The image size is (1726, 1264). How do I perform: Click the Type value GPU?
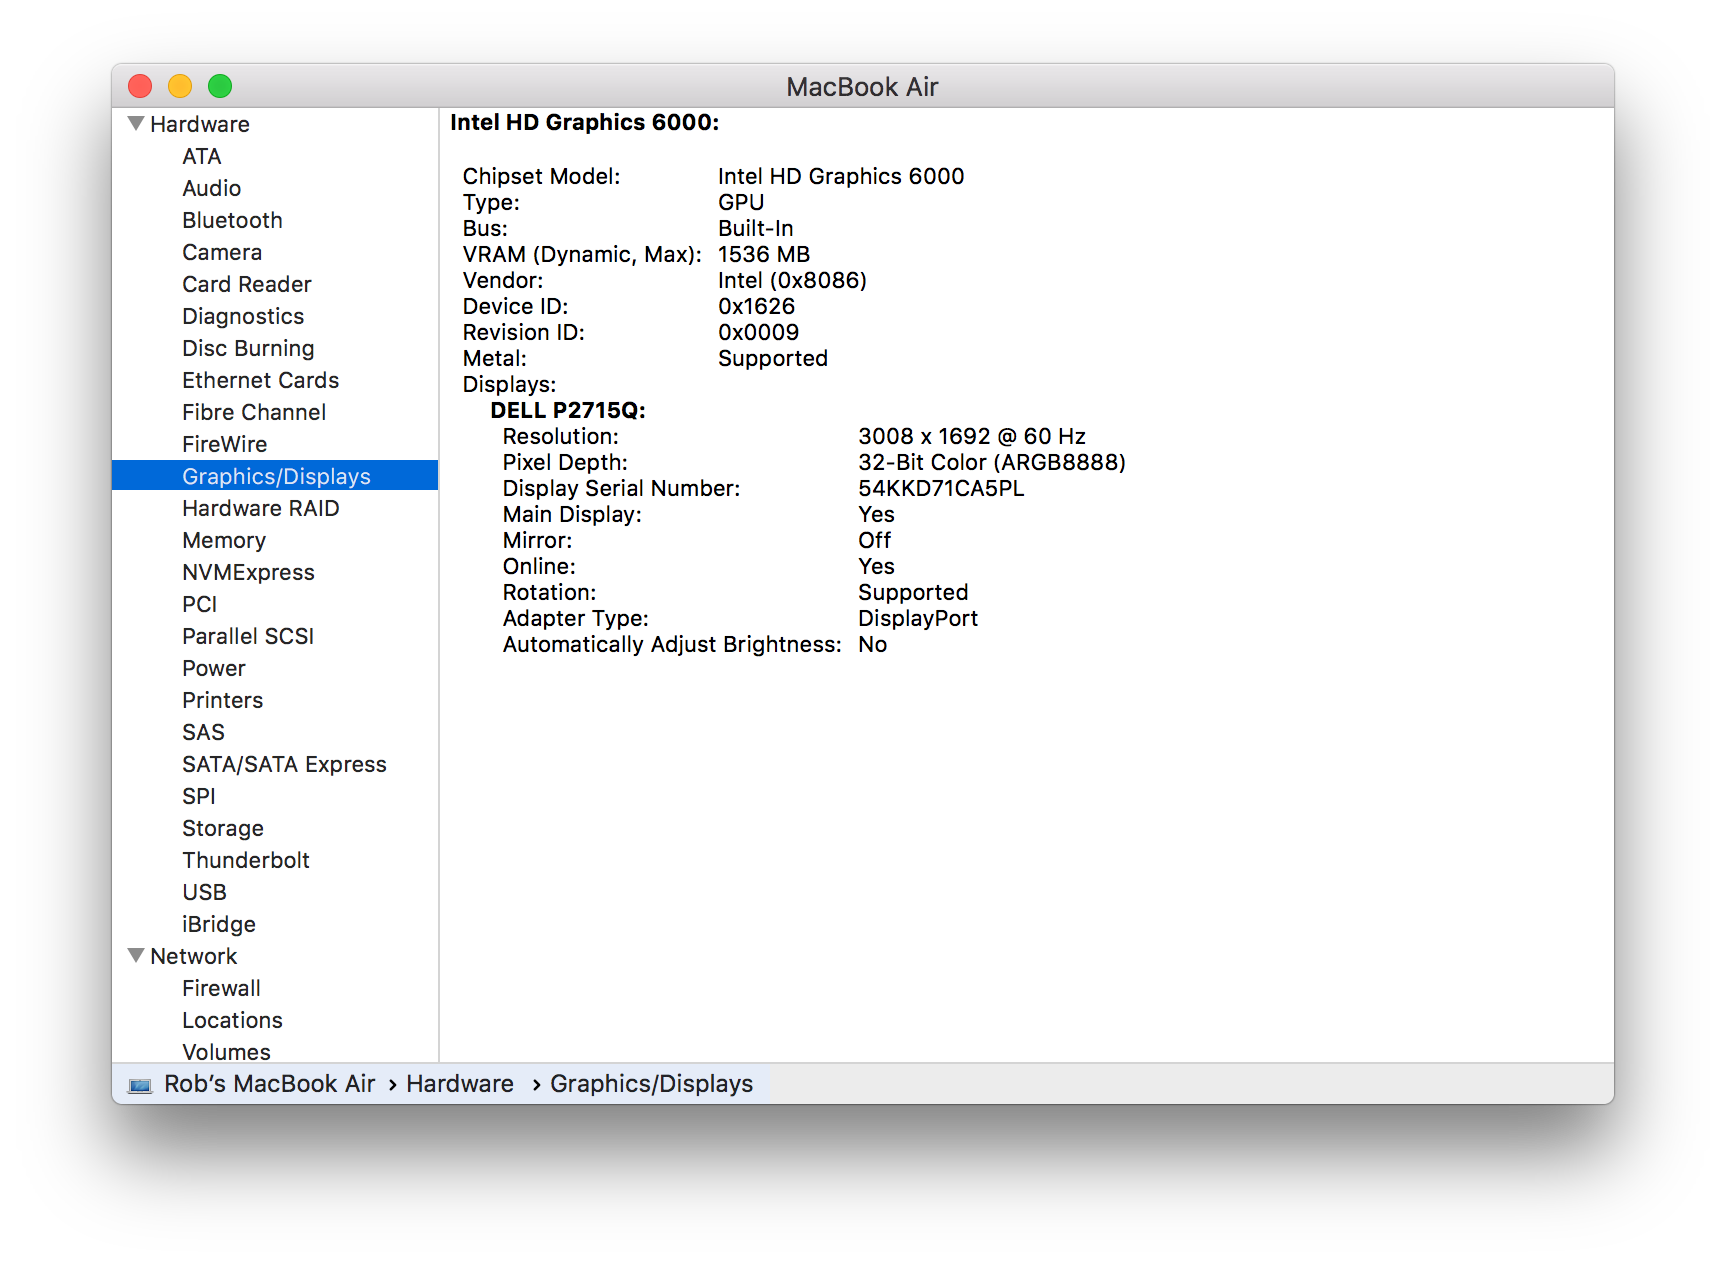point(741,202)
